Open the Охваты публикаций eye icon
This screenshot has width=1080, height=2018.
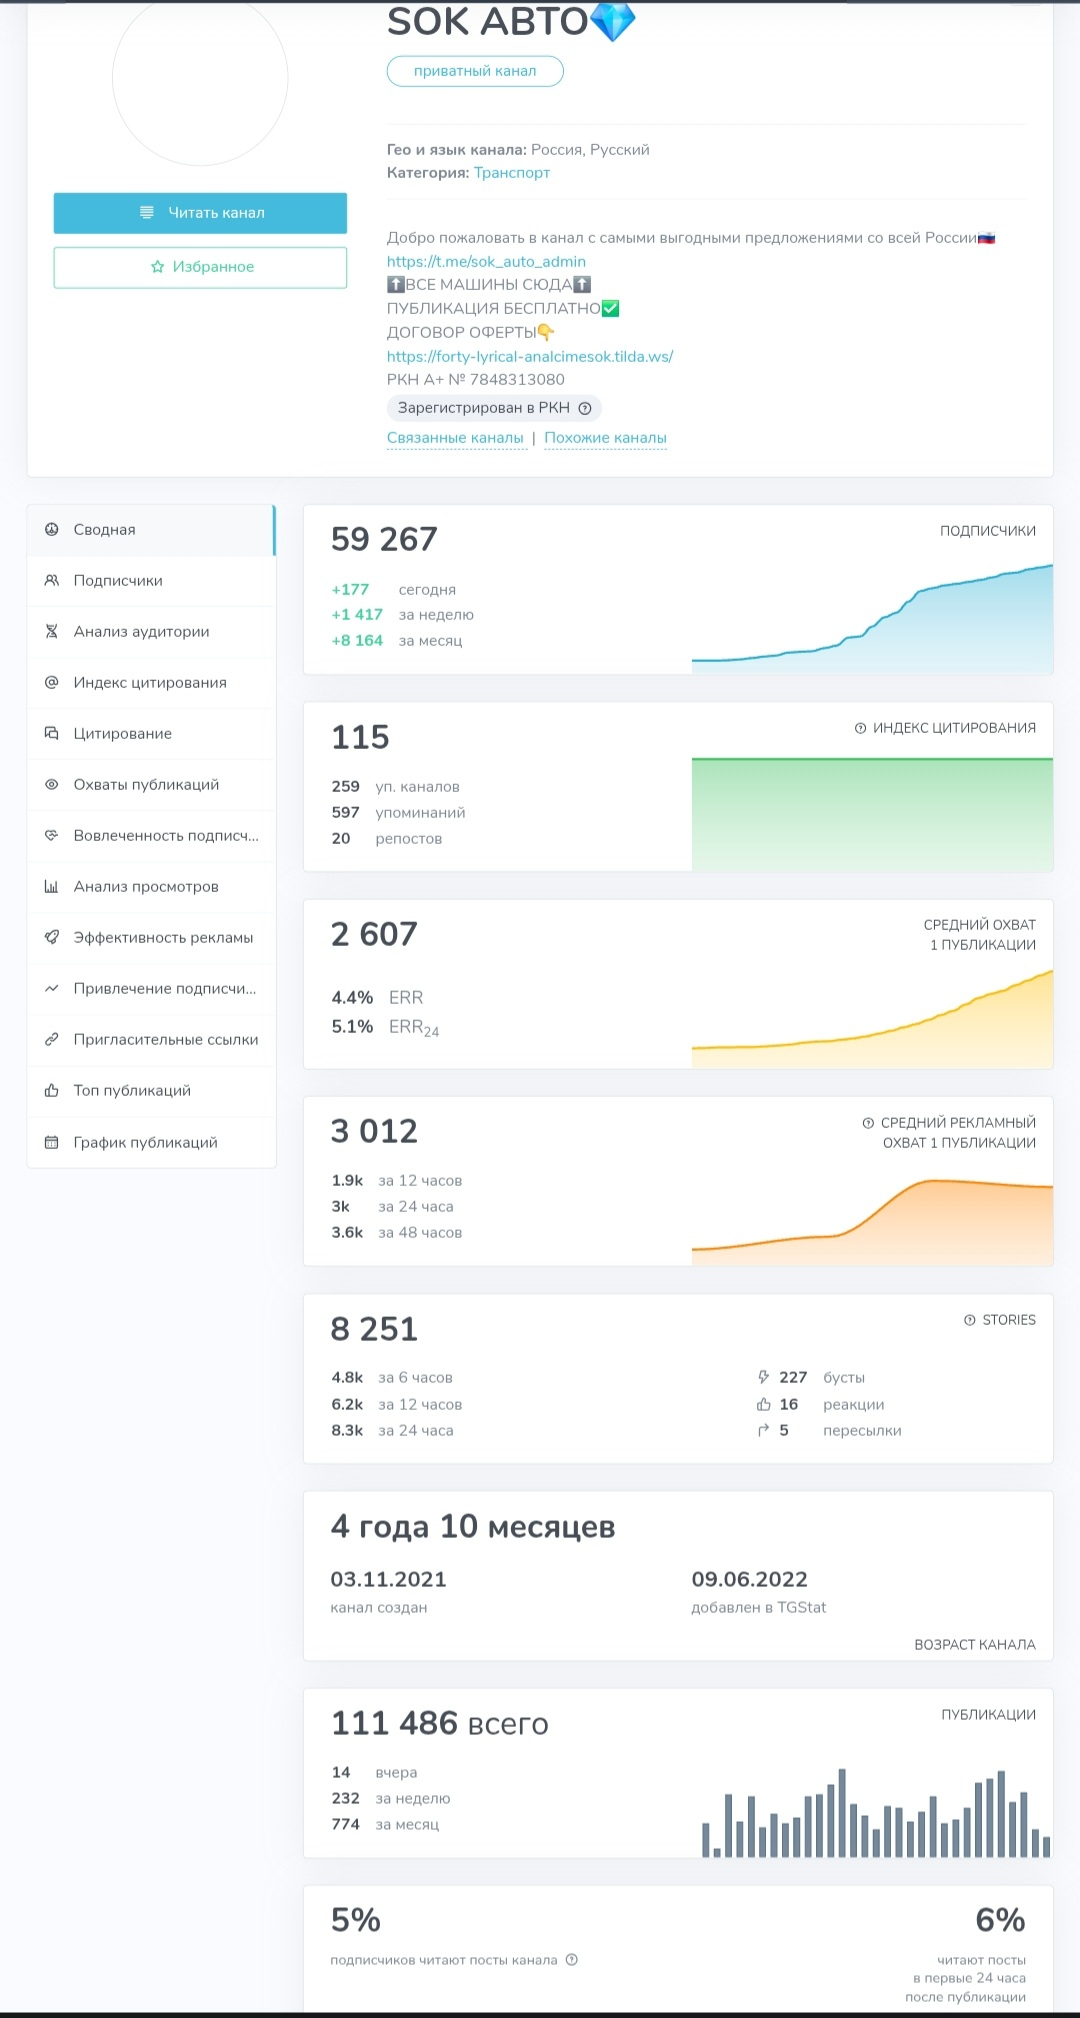pyautogui.click(x=51, y=784)
